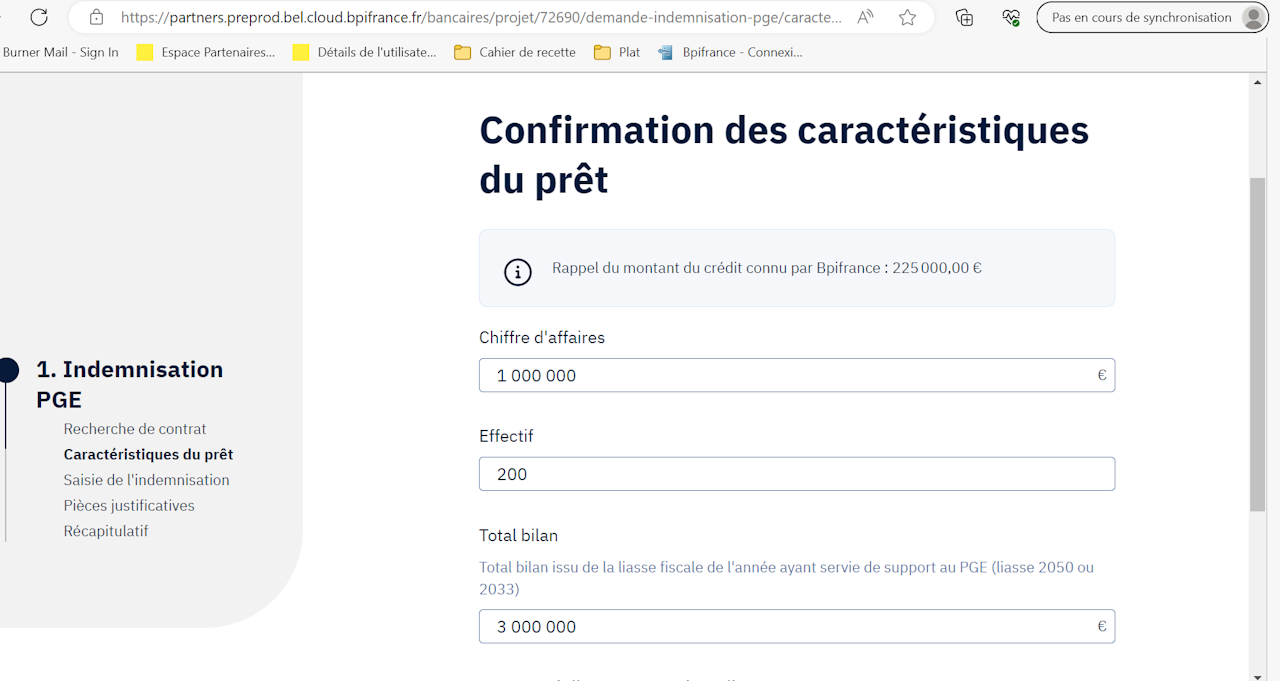Click the browser refresh icon
1280x681 pixels.
coord(39,17)
